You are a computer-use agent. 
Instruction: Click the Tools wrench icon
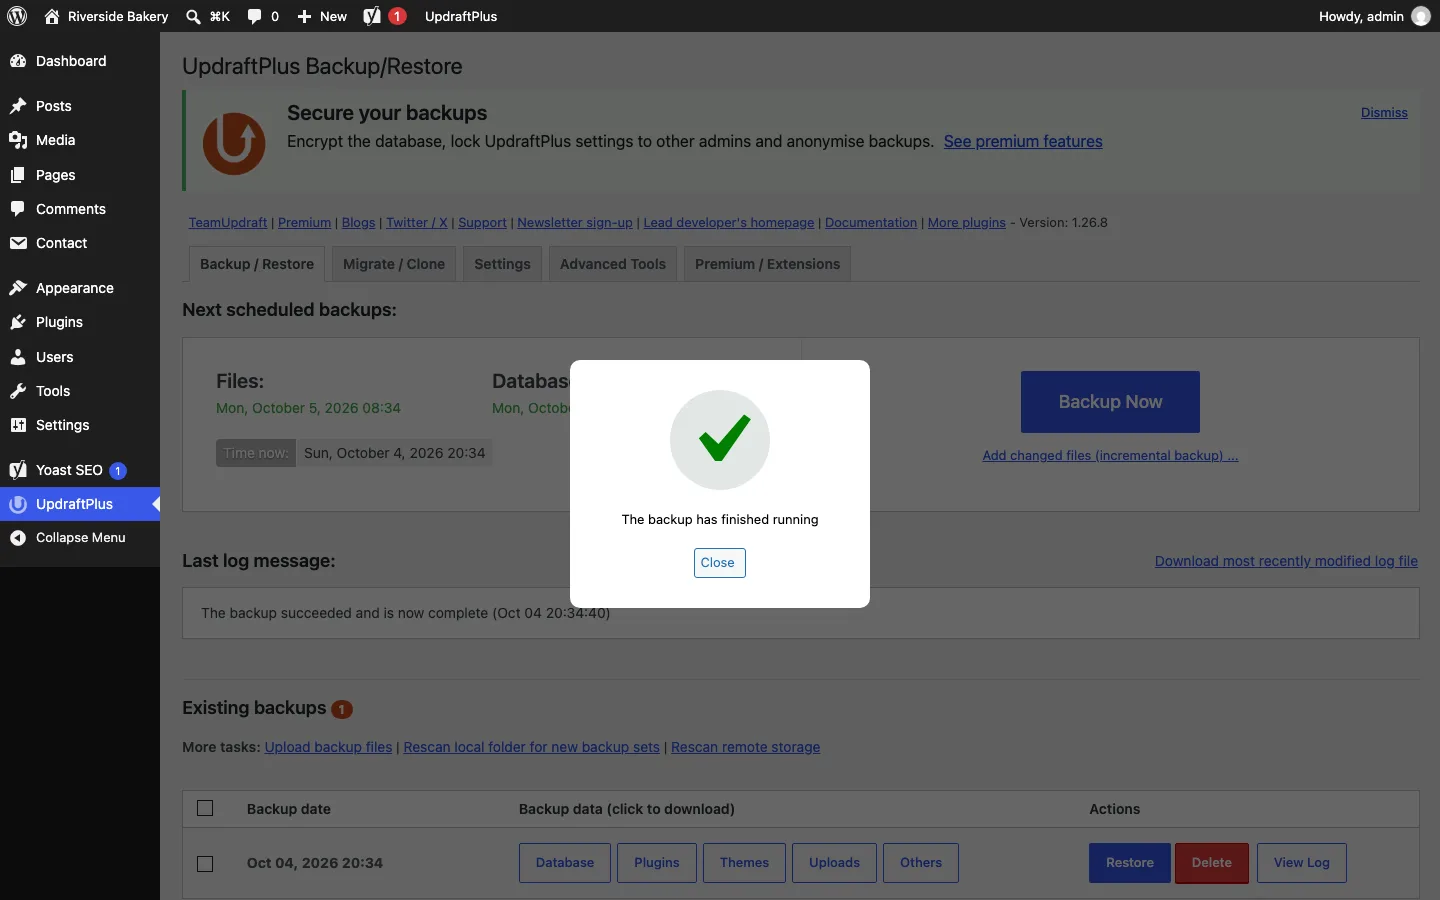[18, 391]
